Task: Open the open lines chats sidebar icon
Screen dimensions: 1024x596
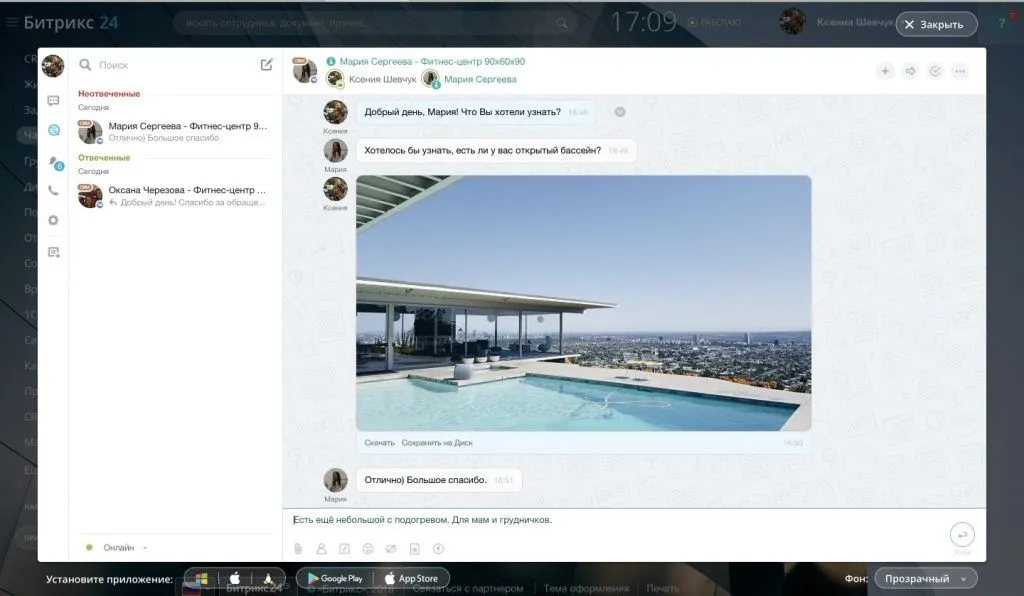Action: click(x=53, y=130)
